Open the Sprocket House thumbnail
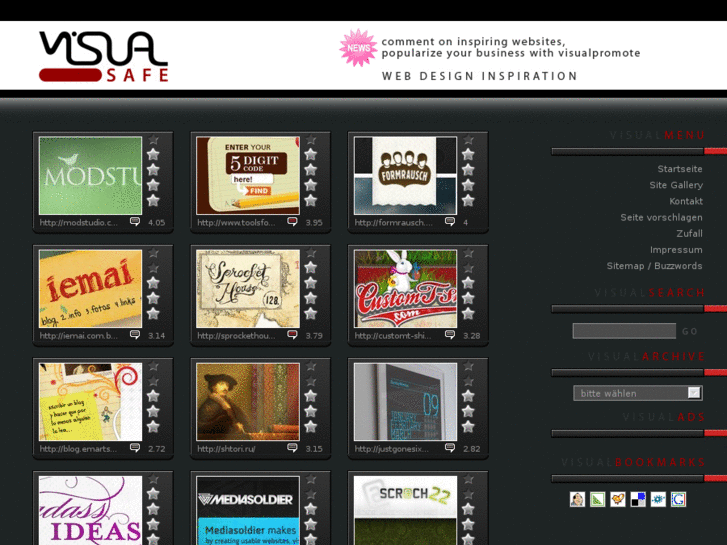The image size is (727, 545). tap(248, 289)
